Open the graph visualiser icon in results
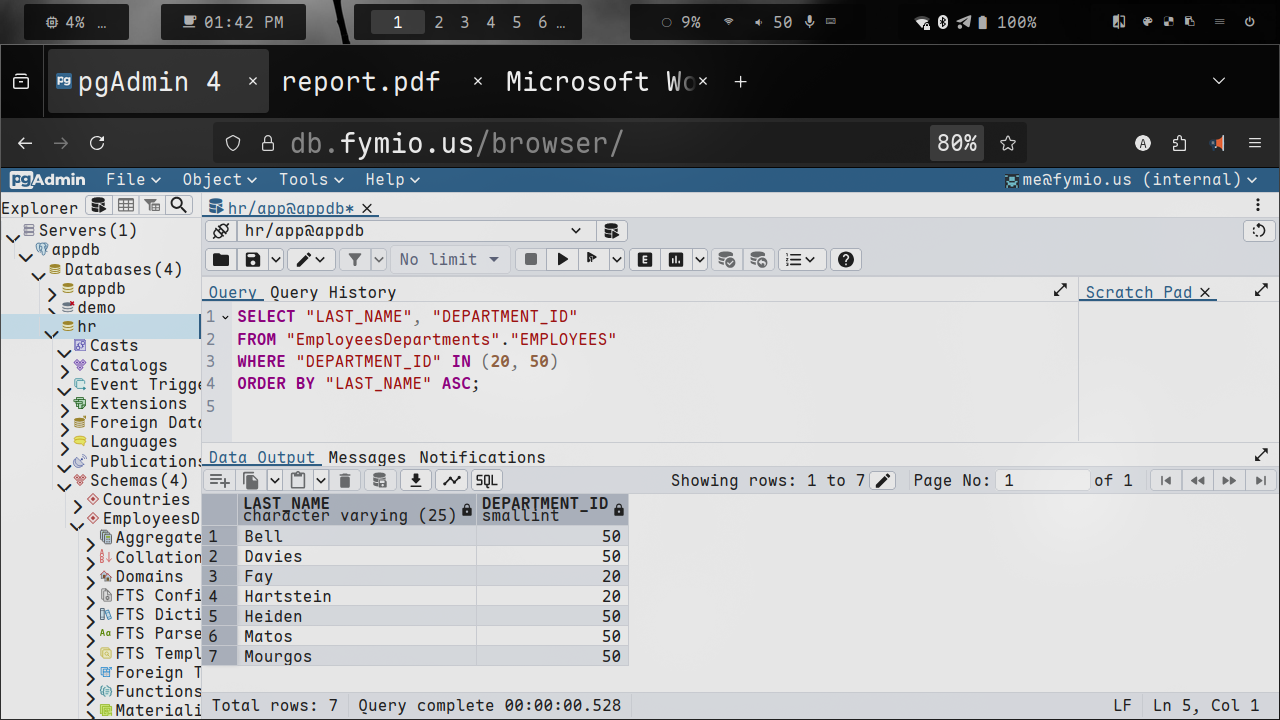 pyautogui.click(x=452, y=481)
